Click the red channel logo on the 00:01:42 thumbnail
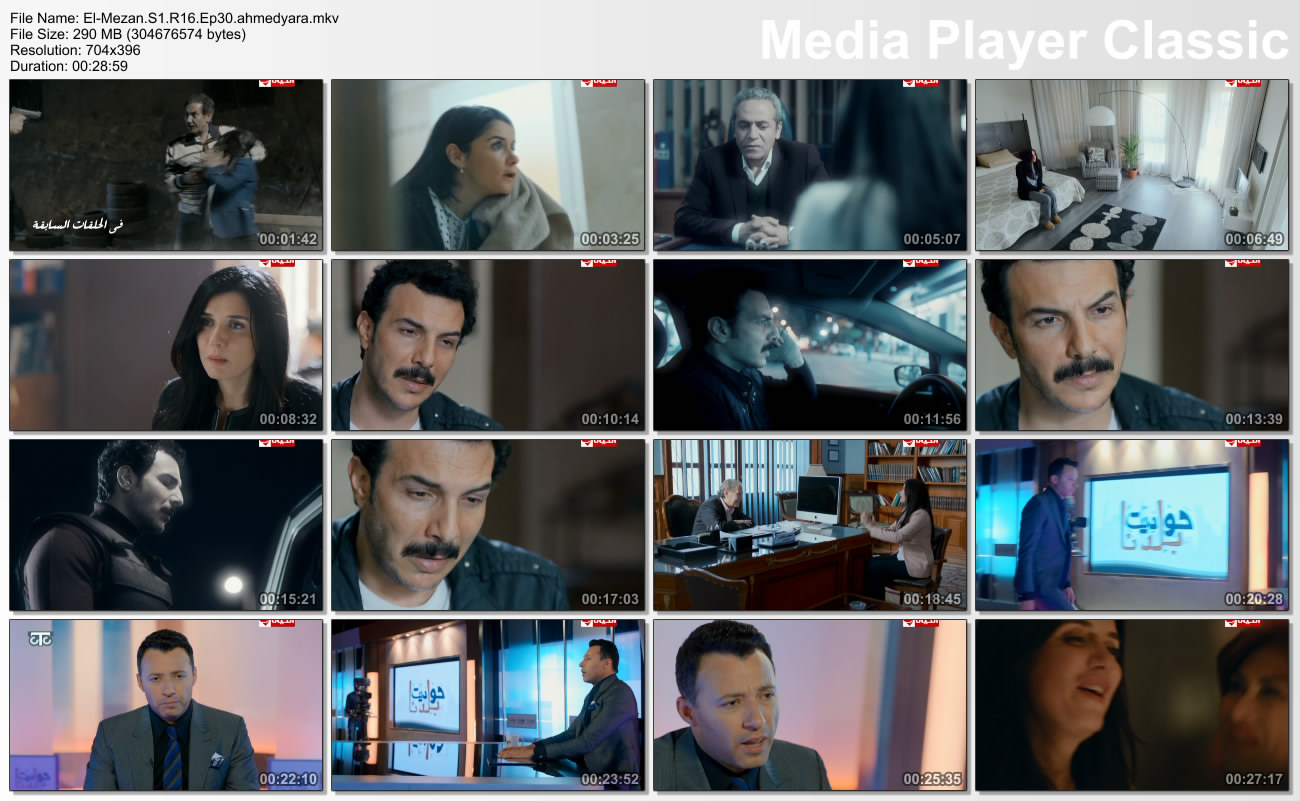 [277, 83]
